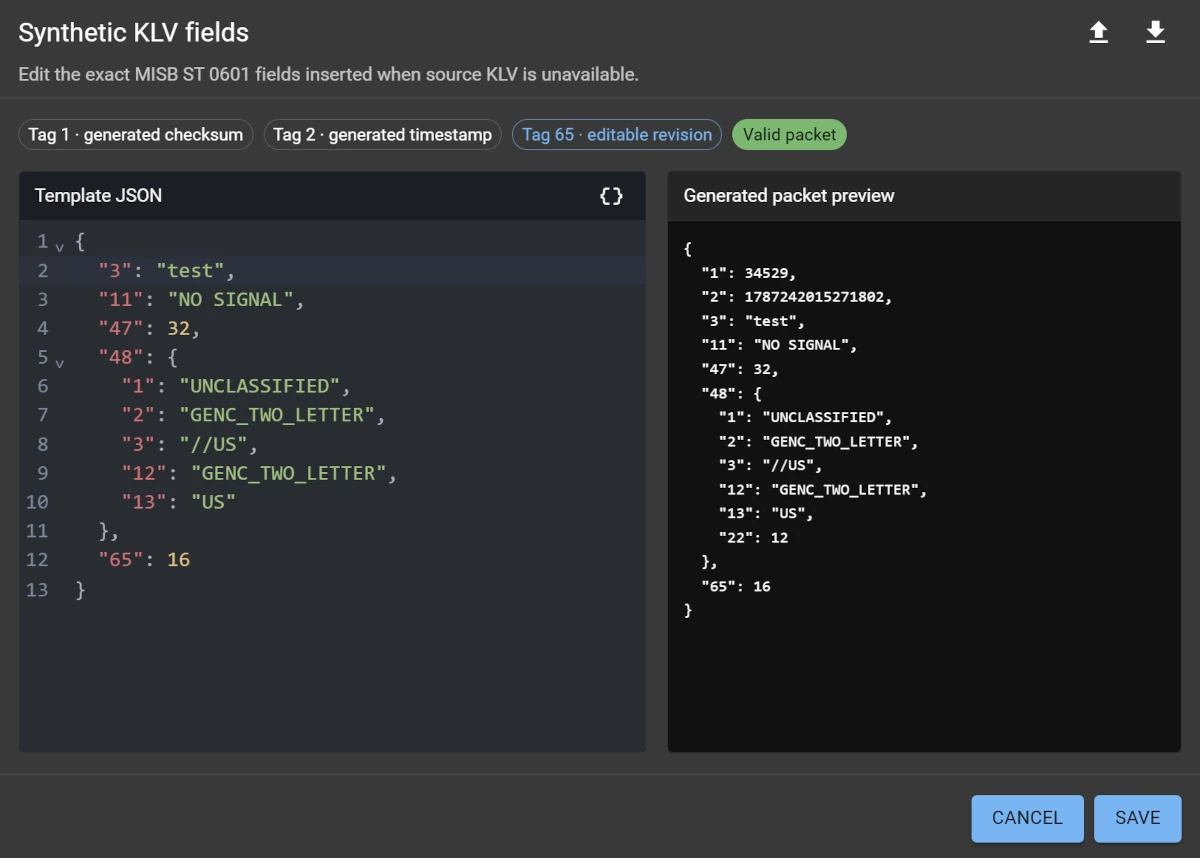This screenshot has height=858, width=1200.
Task: Click the Valid packet status chip
Action: [x=789, y=135]
